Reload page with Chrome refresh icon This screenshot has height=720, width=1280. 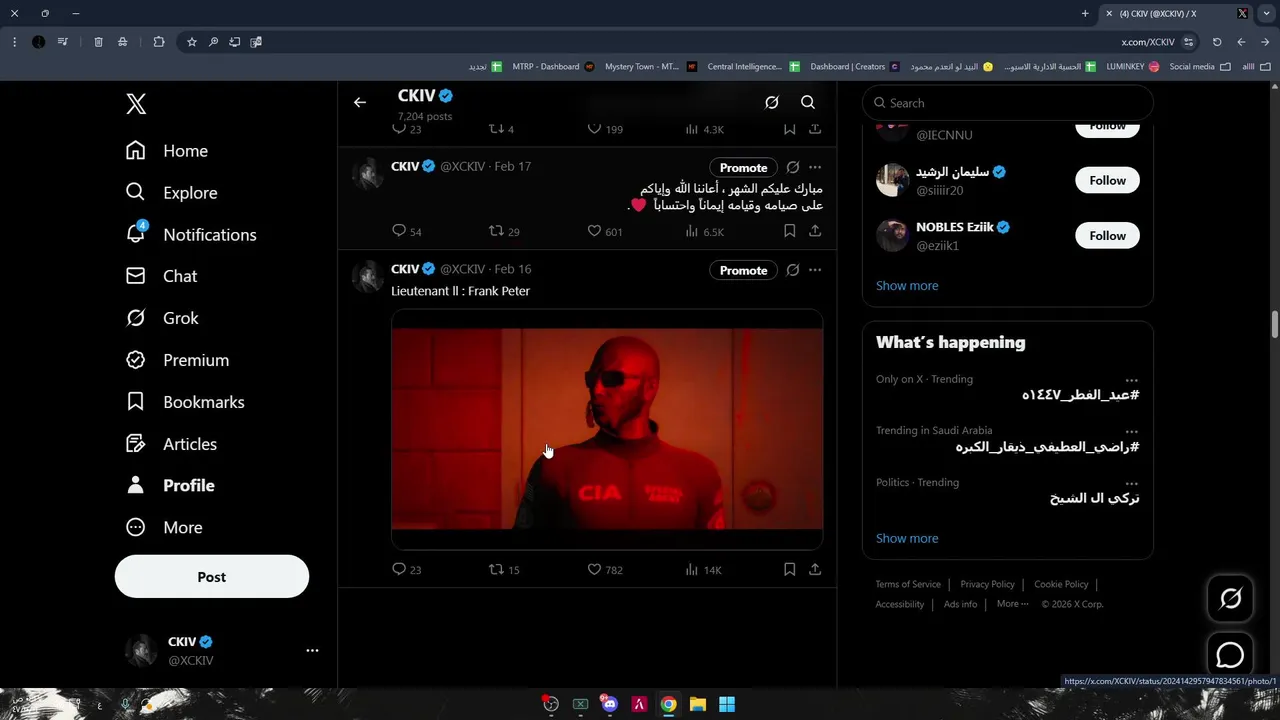point(1217,42)
